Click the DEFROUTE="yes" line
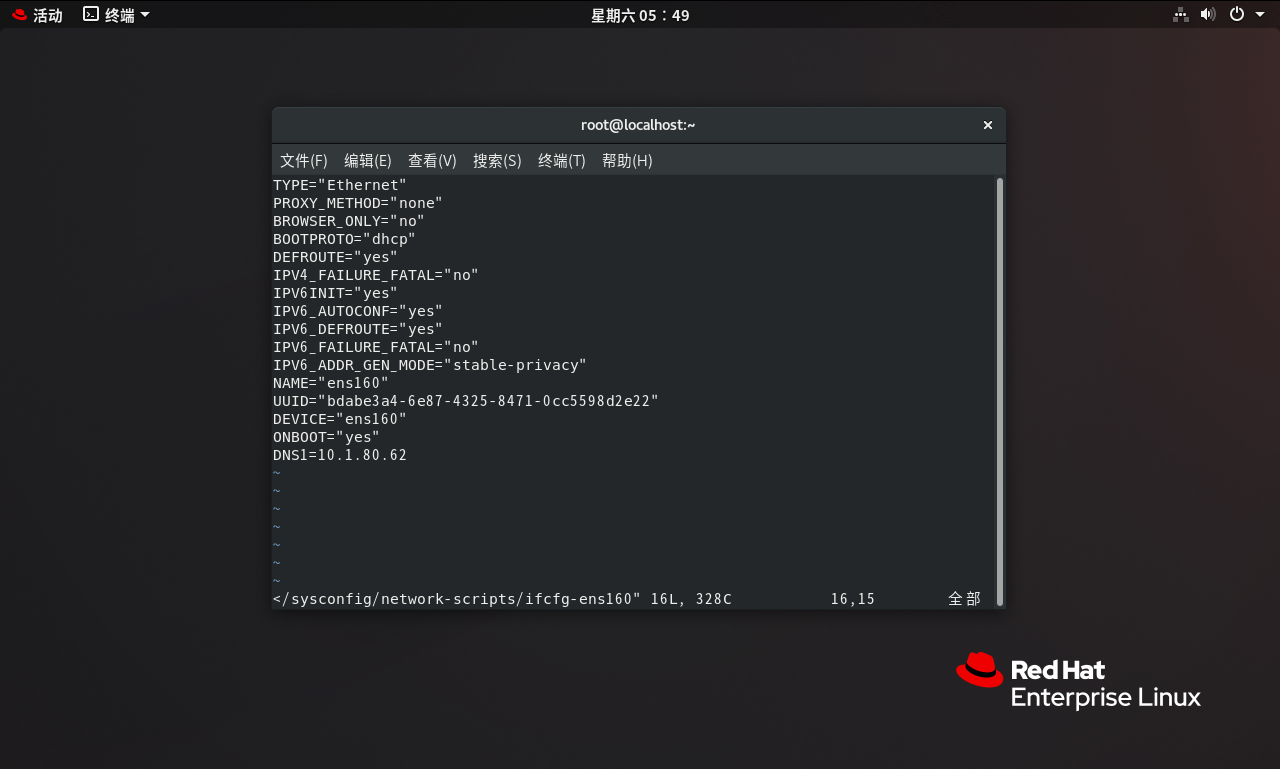This screenshot has width=1280, height=769. 335,257
